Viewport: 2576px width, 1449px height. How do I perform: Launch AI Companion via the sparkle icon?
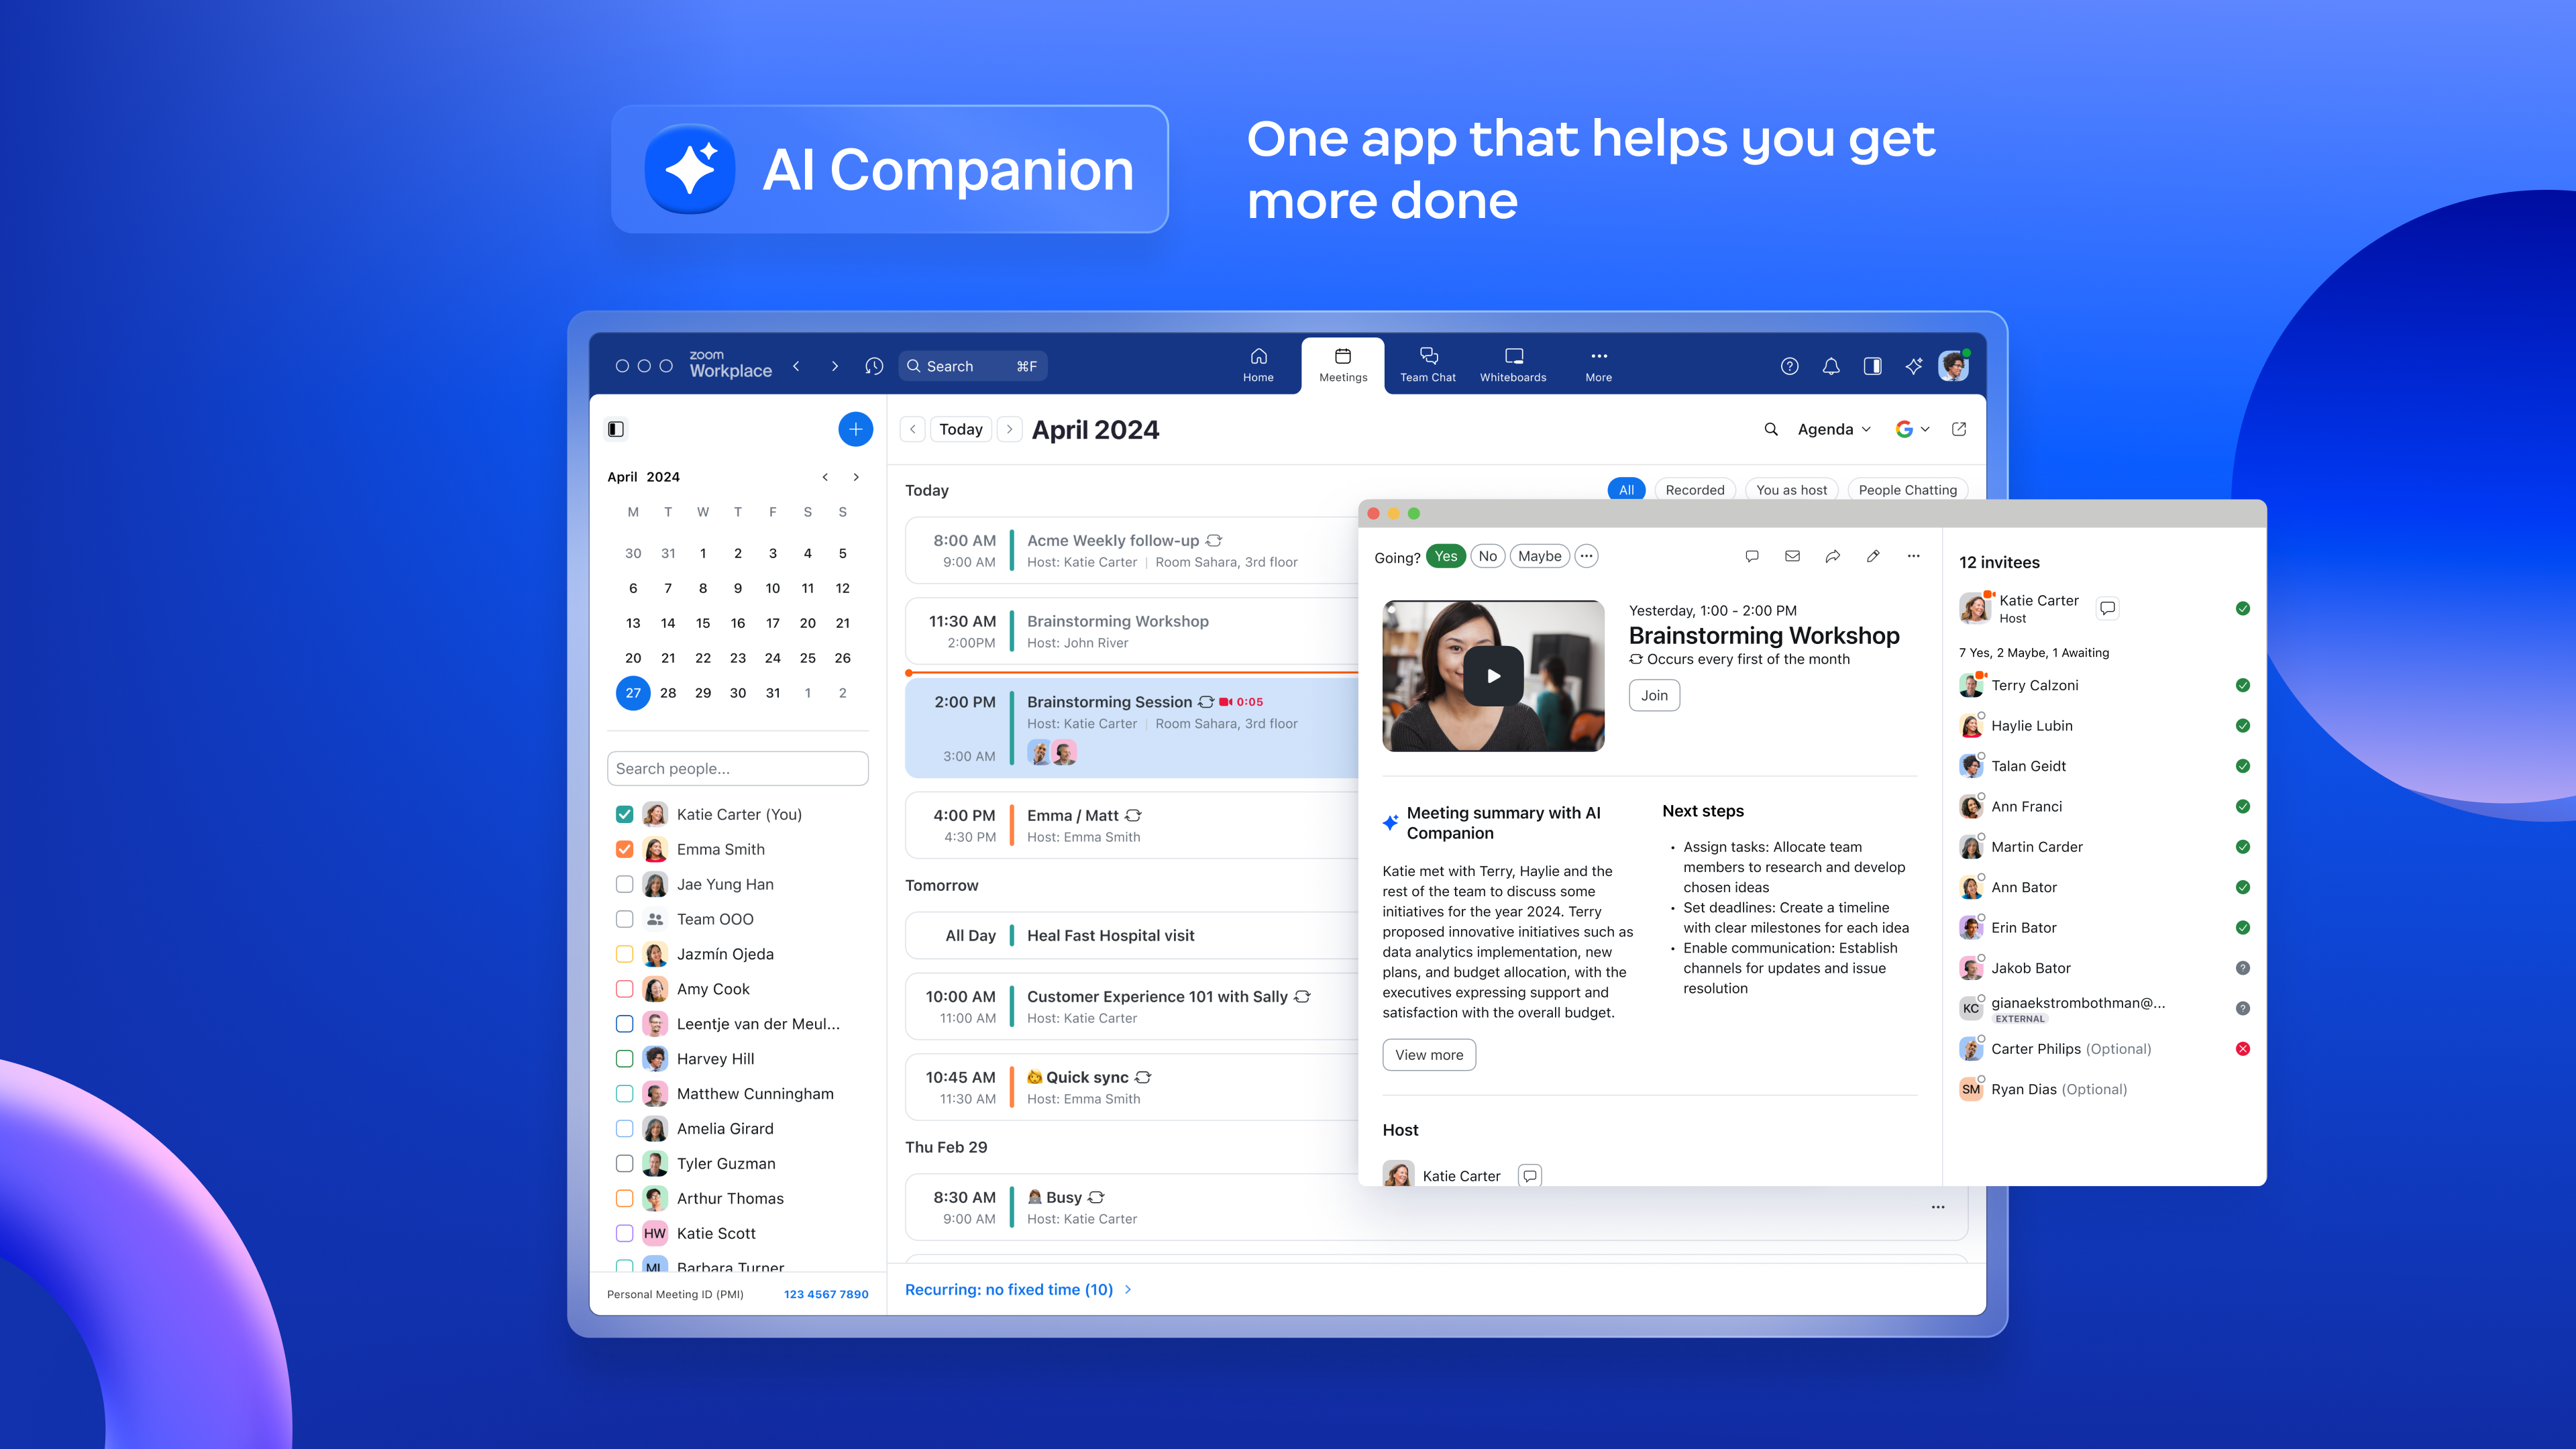(x=1913, y=366)
